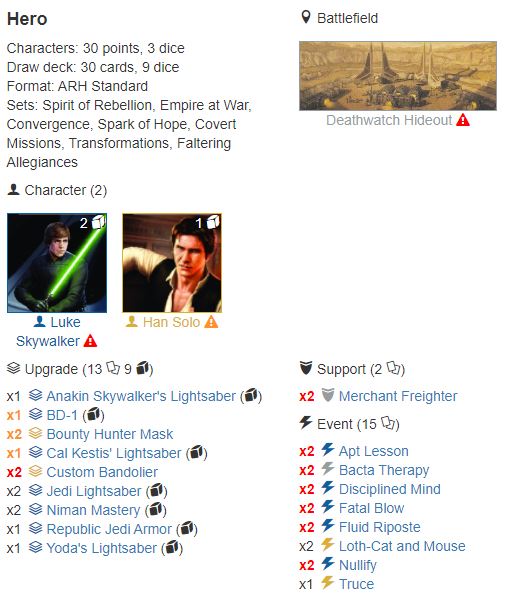Open the Disciplined Mind event link

pos(390,489)
